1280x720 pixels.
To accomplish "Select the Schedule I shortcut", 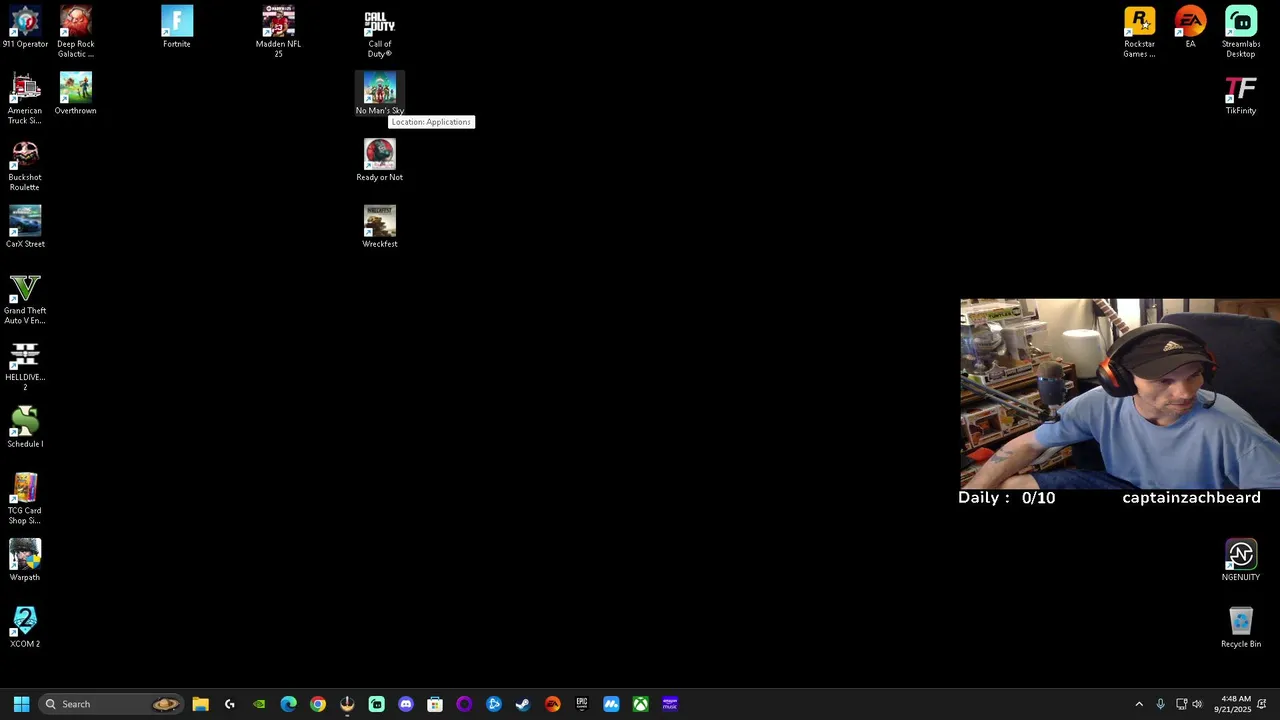I will coord(25,427).
